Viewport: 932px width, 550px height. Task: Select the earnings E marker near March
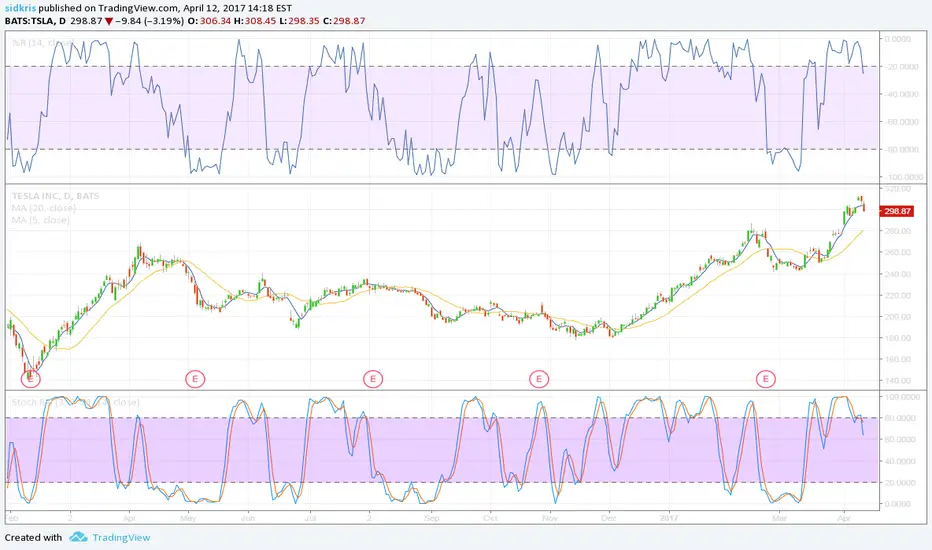(x=766, y=379)
